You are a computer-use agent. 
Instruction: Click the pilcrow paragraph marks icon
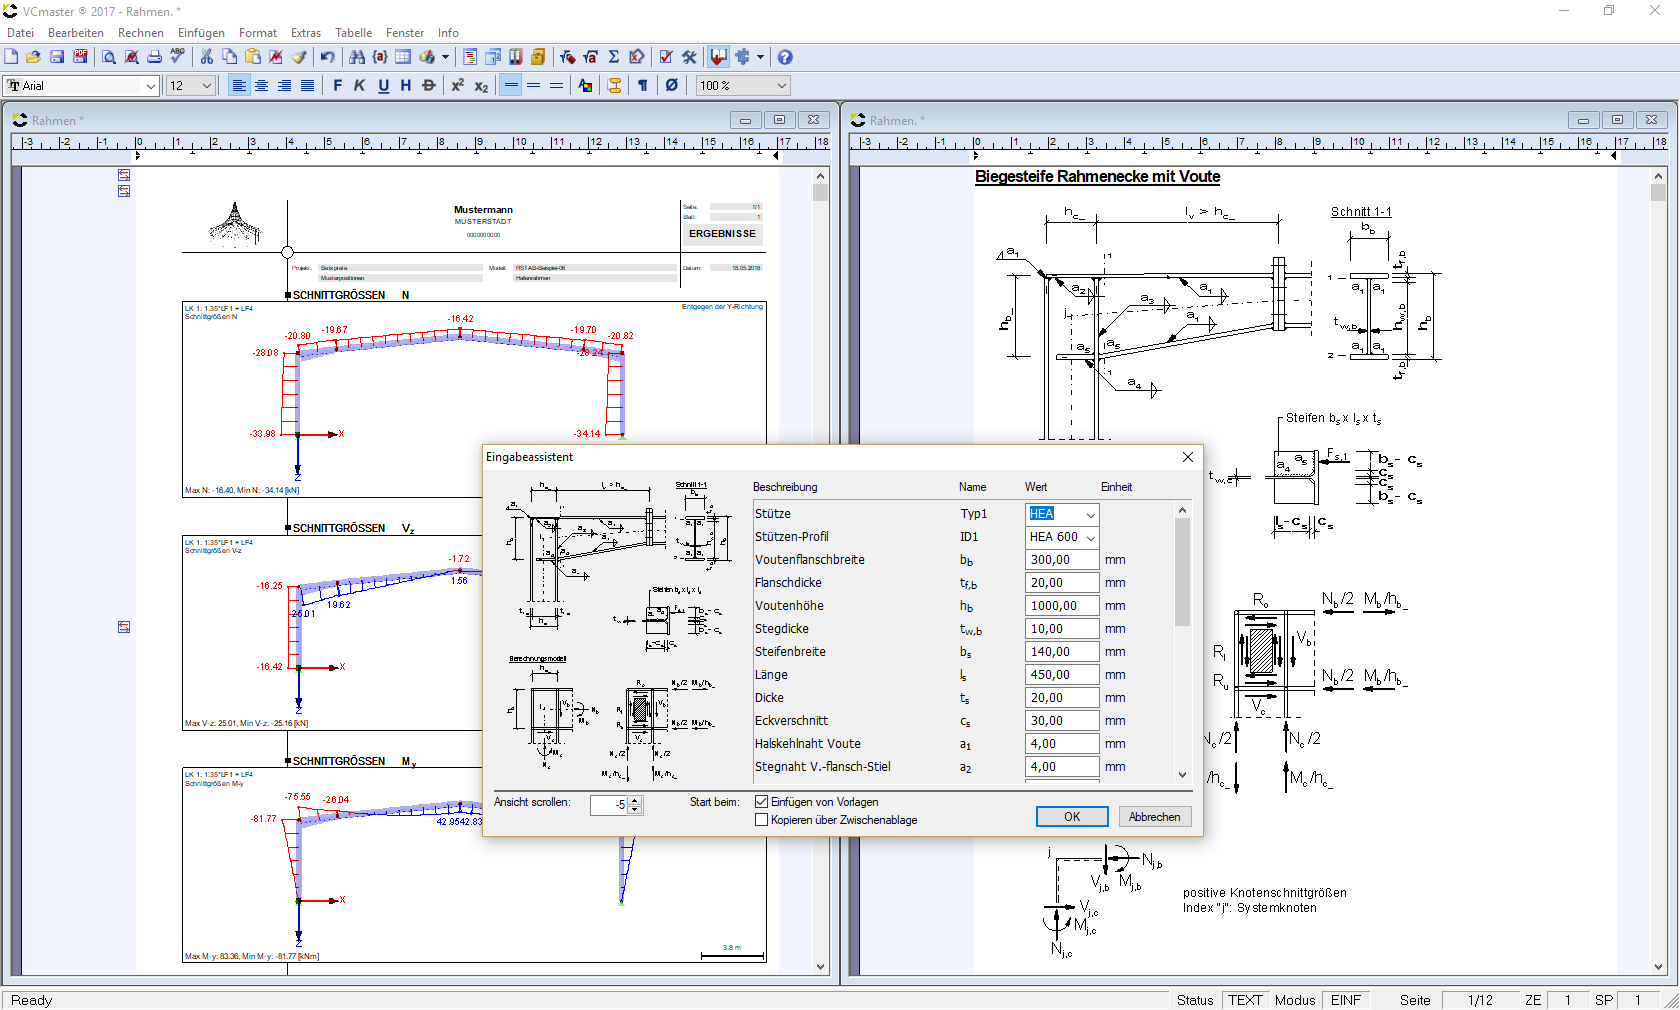coord(642,86)
